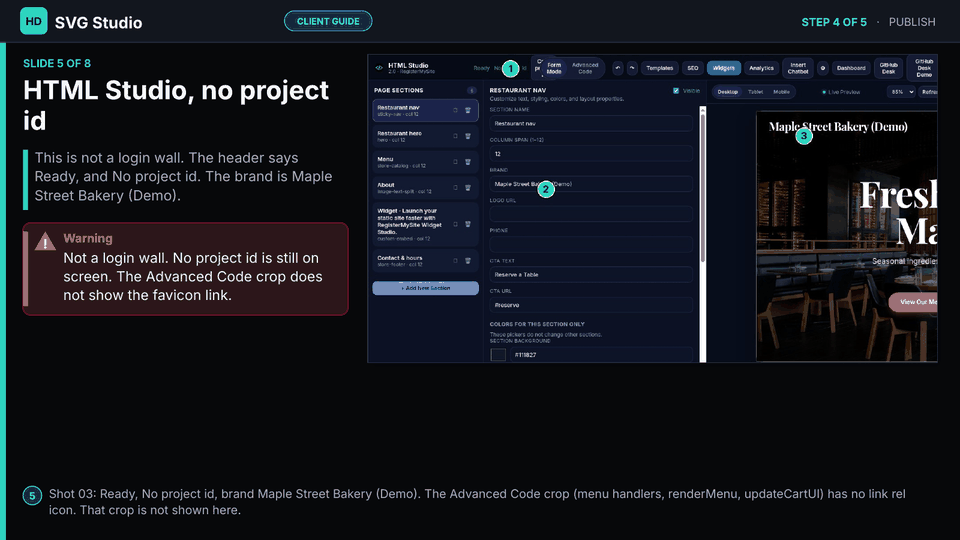Viewport: 960px width, 540px height.
Task: Click the HD logo badge of SVG Studio
Action: [33, 21]
